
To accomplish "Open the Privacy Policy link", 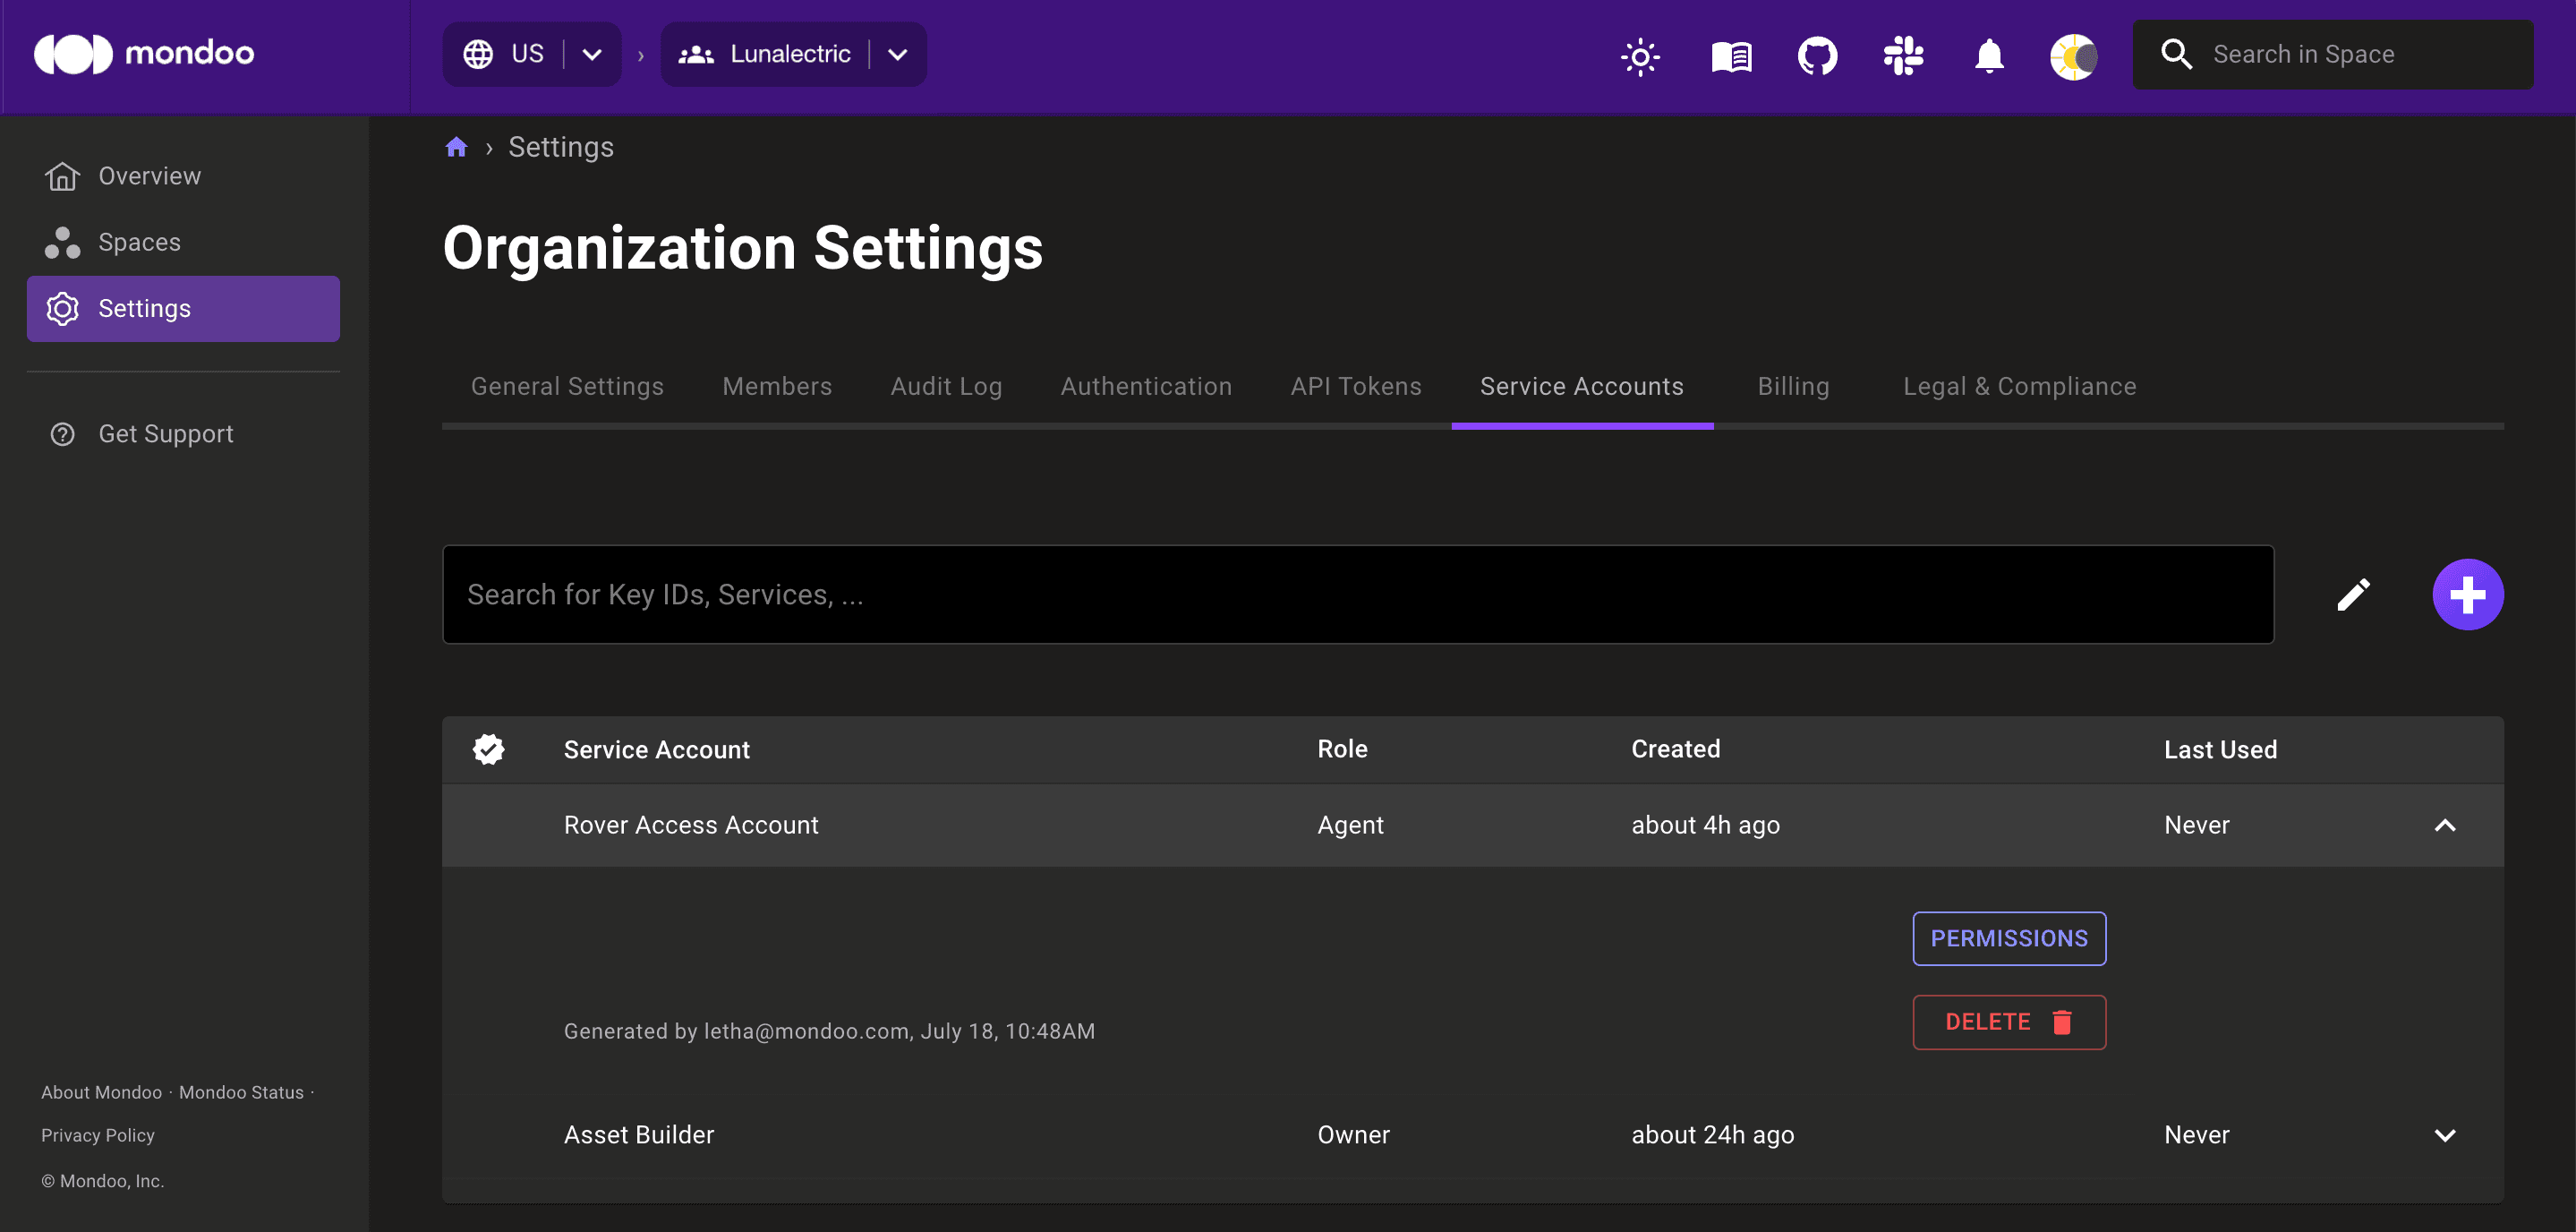I will (97, 1134).
